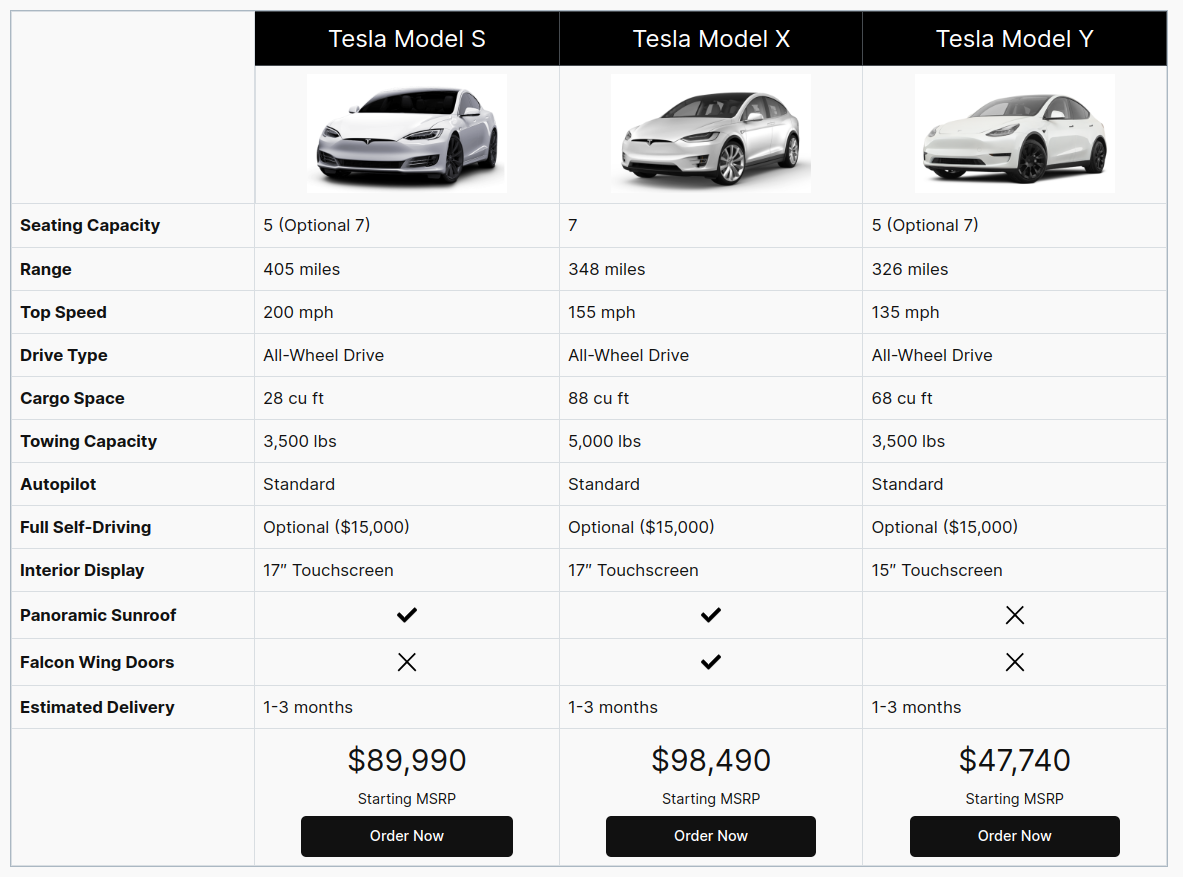Select the Tesla Model S column header

407,39
